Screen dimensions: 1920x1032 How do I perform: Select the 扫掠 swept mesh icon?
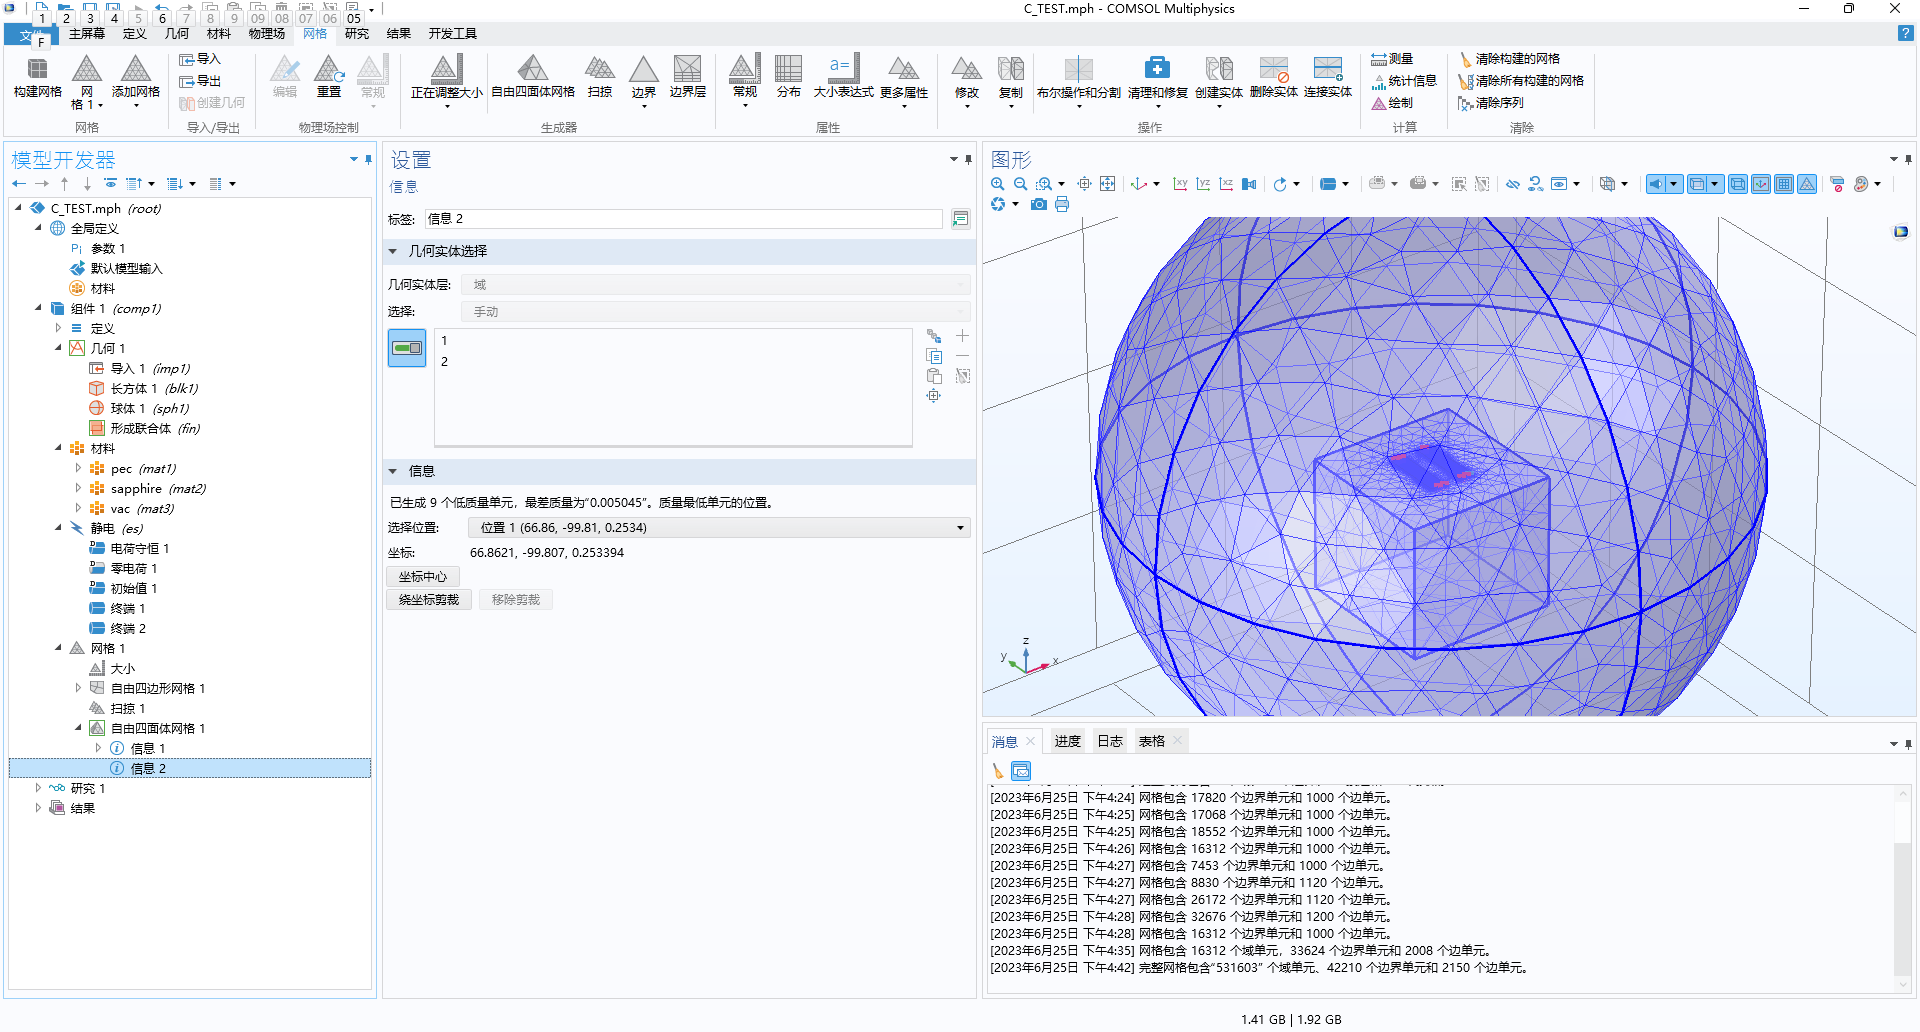pyautogui.click(x=600, y=78)
